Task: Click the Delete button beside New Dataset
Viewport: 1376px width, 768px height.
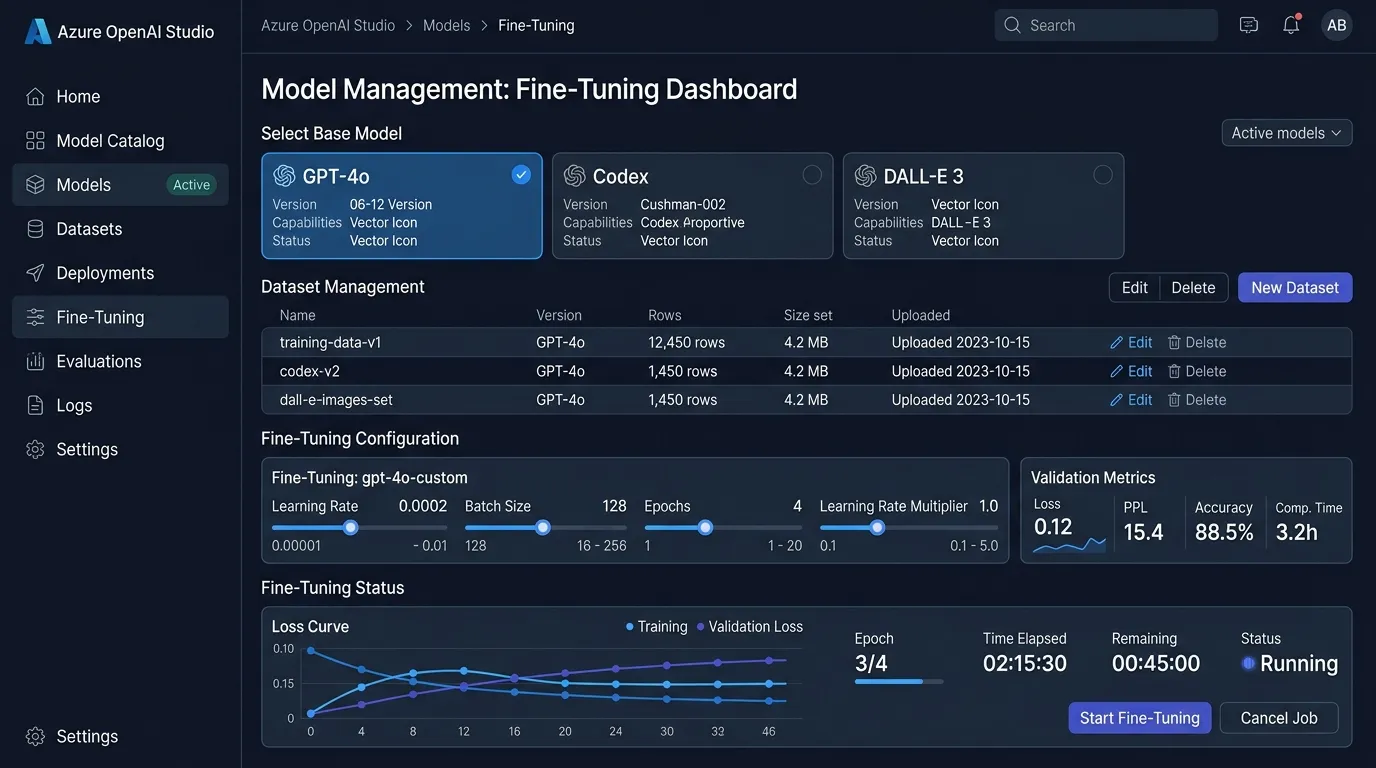Action: coord(1193,288)
